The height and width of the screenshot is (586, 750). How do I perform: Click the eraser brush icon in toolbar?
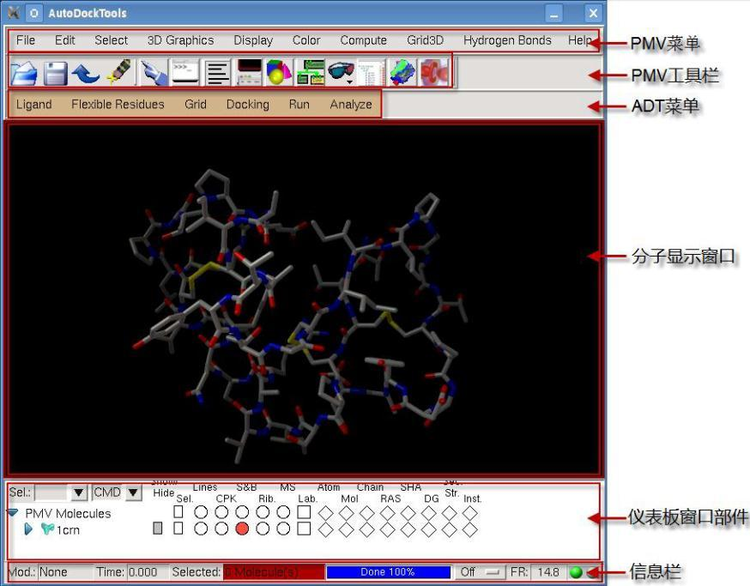click(x=119, y=73)
